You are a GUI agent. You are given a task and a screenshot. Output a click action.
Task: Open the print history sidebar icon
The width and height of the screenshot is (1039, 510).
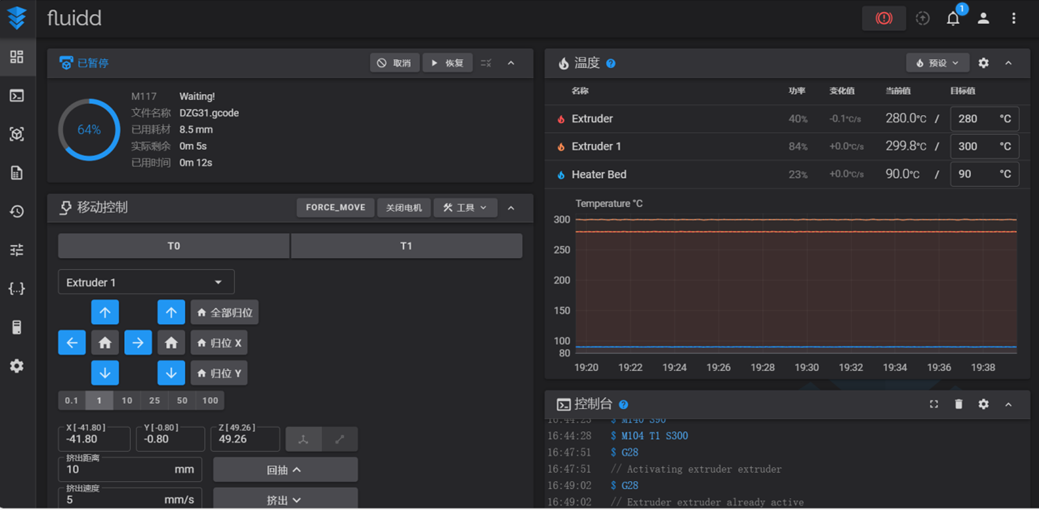click(17, 211)
